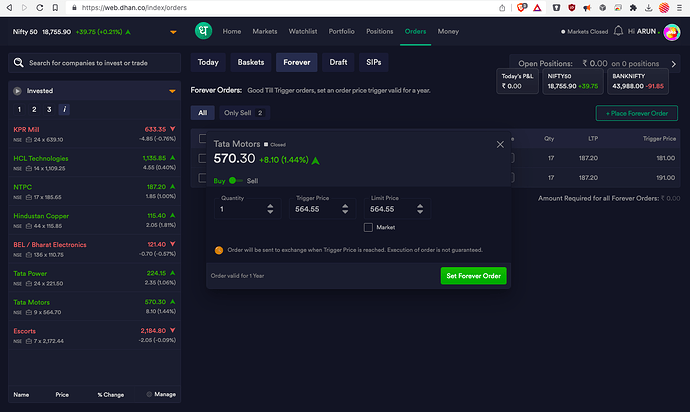690x412 pixels.
Task: Expand the Invested watchlist dropdown
Action: 172,91
